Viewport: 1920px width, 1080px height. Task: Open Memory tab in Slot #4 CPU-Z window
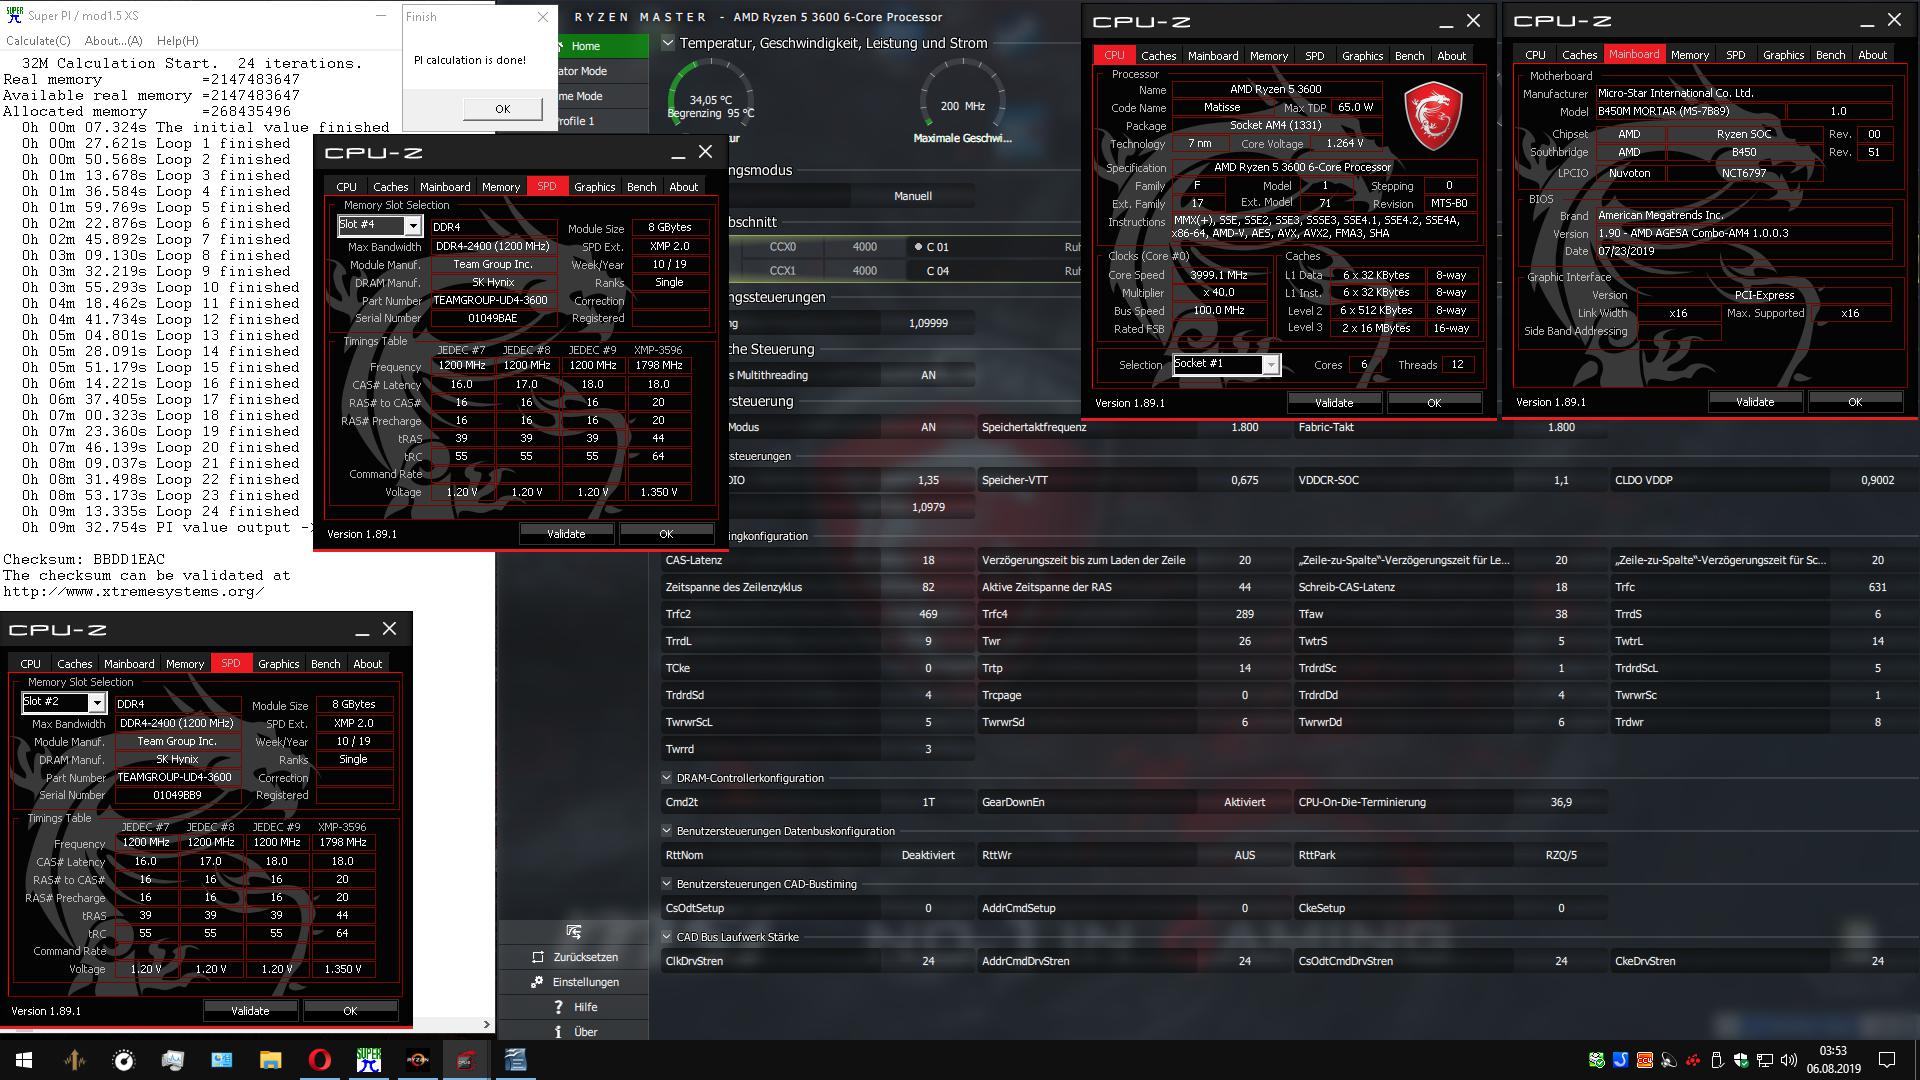tap(500, 187)
